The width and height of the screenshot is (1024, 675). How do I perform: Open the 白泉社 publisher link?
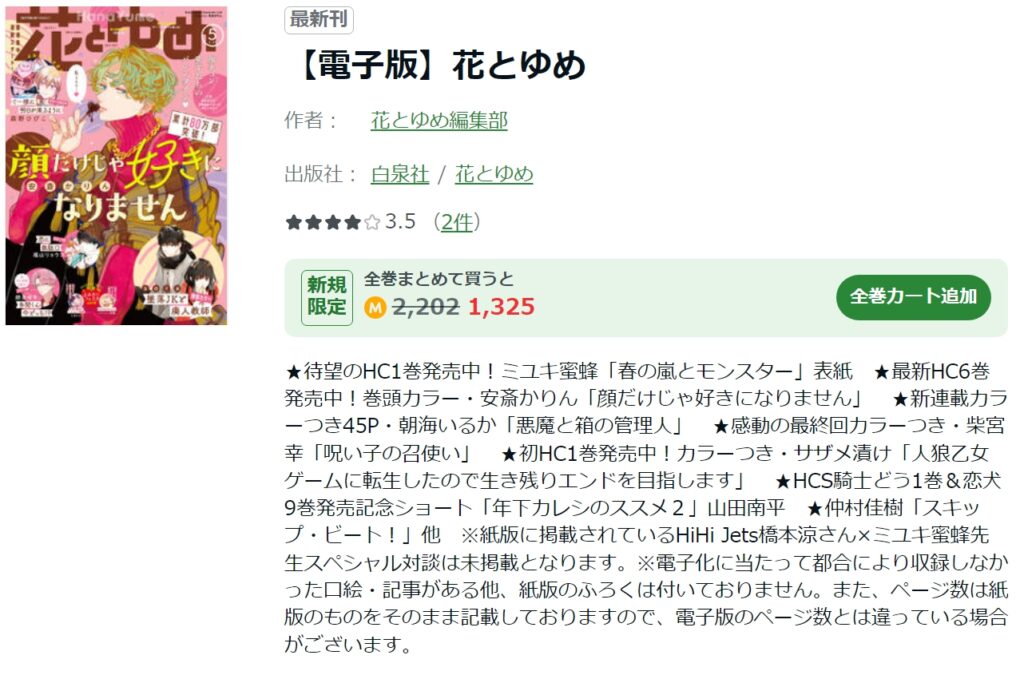pyautogui.click(x=400, y=174)
